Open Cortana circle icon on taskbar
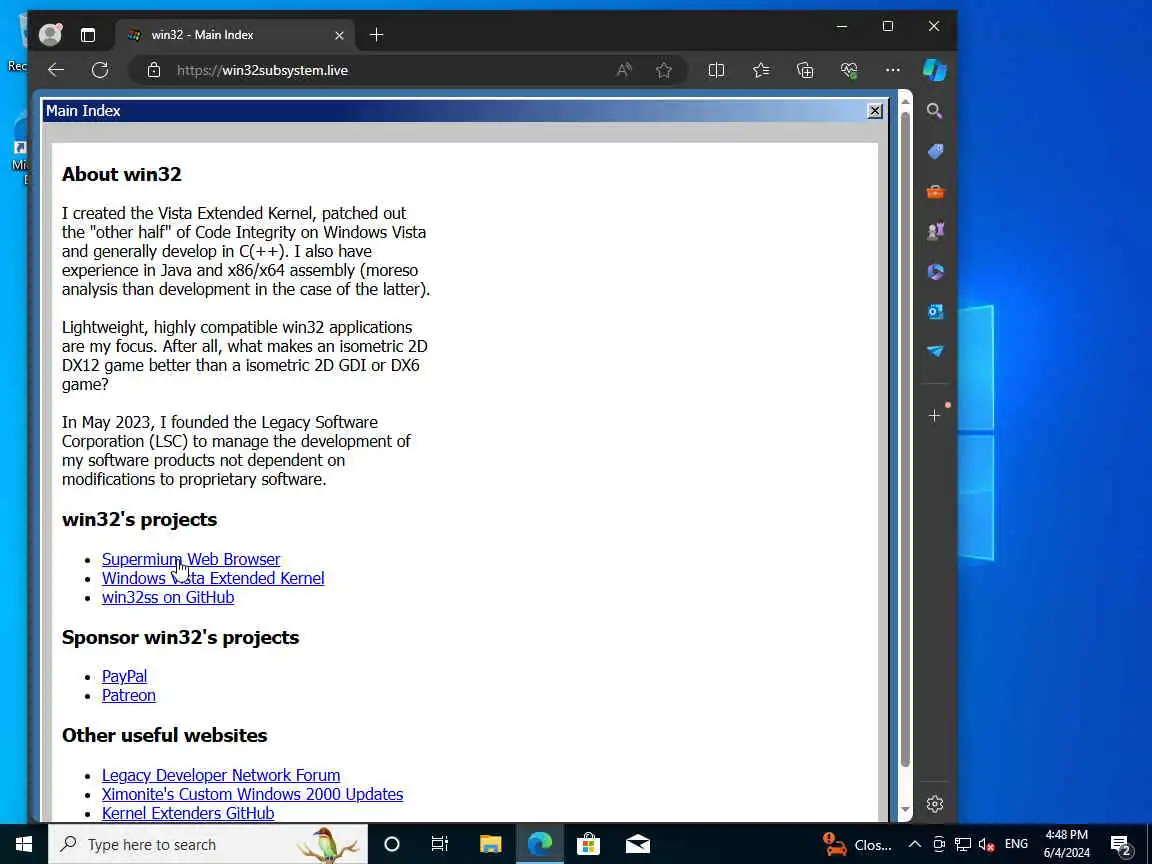The width and height of the screenshot is (1152, 864). click(392, 844)
